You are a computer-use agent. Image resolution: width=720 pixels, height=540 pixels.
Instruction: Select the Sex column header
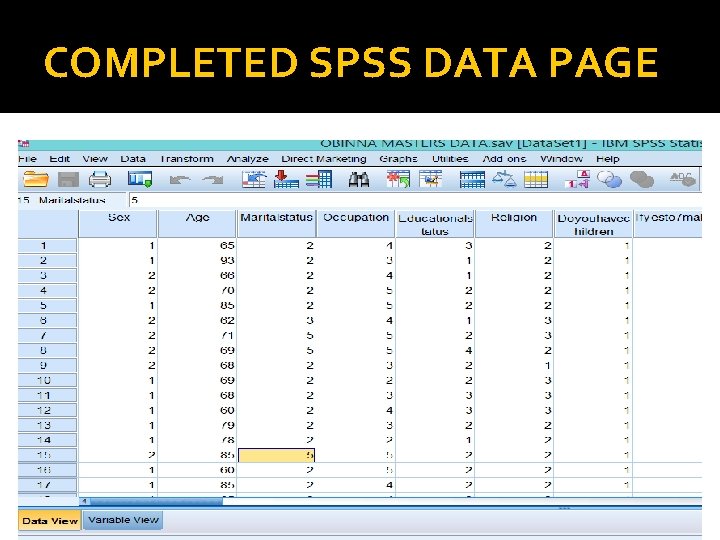(x=118, y=224)
